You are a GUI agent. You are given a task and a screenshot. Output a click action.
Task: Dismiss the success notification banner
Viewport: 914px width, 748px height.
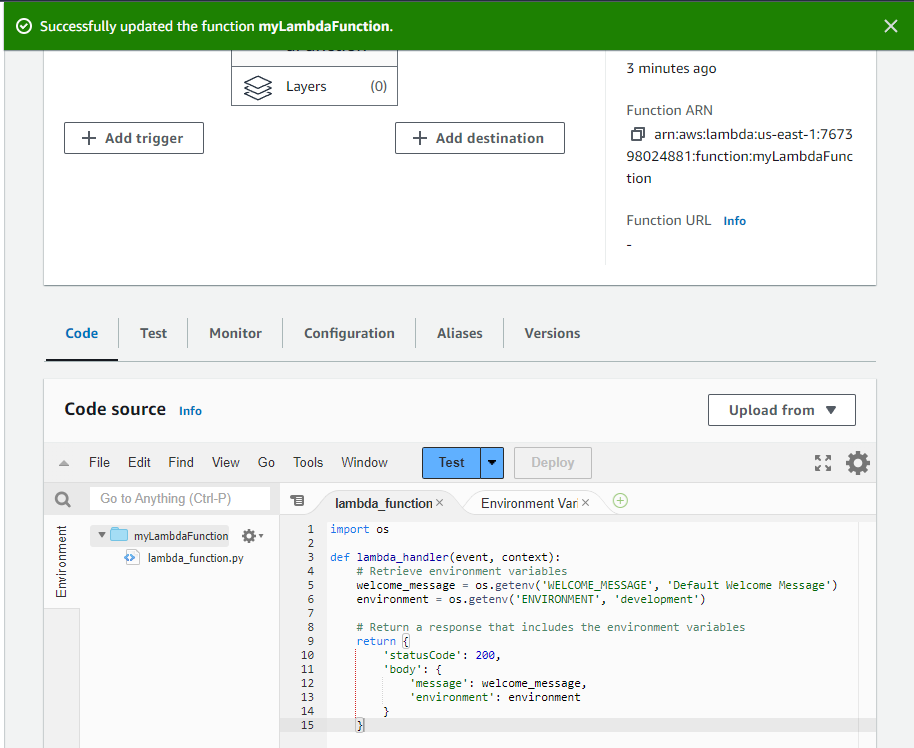tap(890, 26)
